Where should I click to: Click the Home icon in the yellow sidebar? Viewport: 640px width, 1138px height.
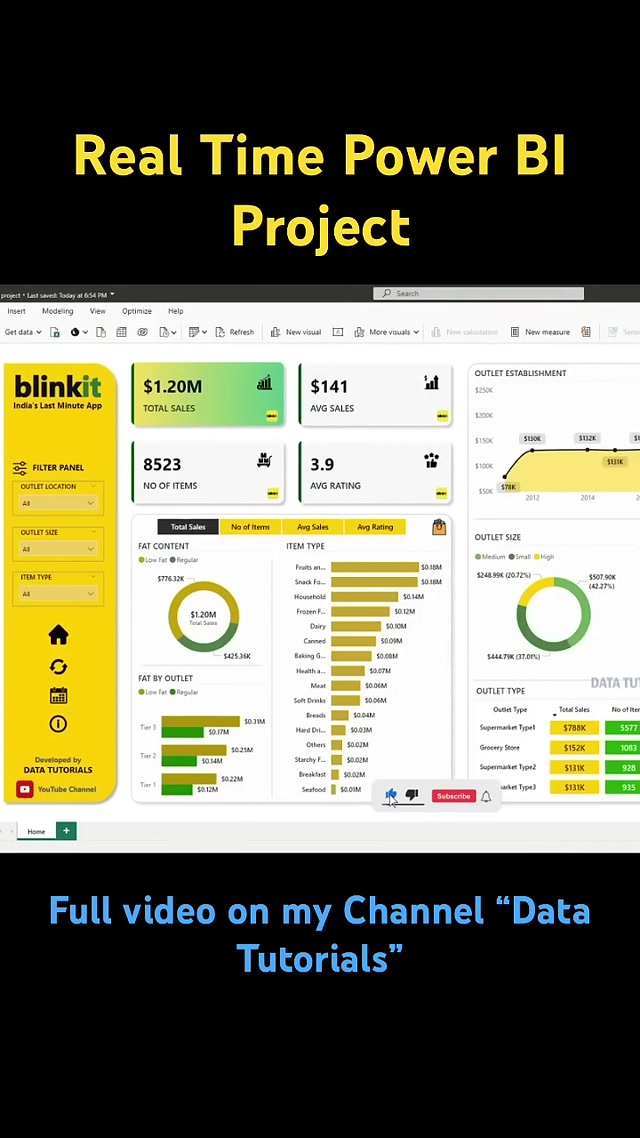(58, 635)
